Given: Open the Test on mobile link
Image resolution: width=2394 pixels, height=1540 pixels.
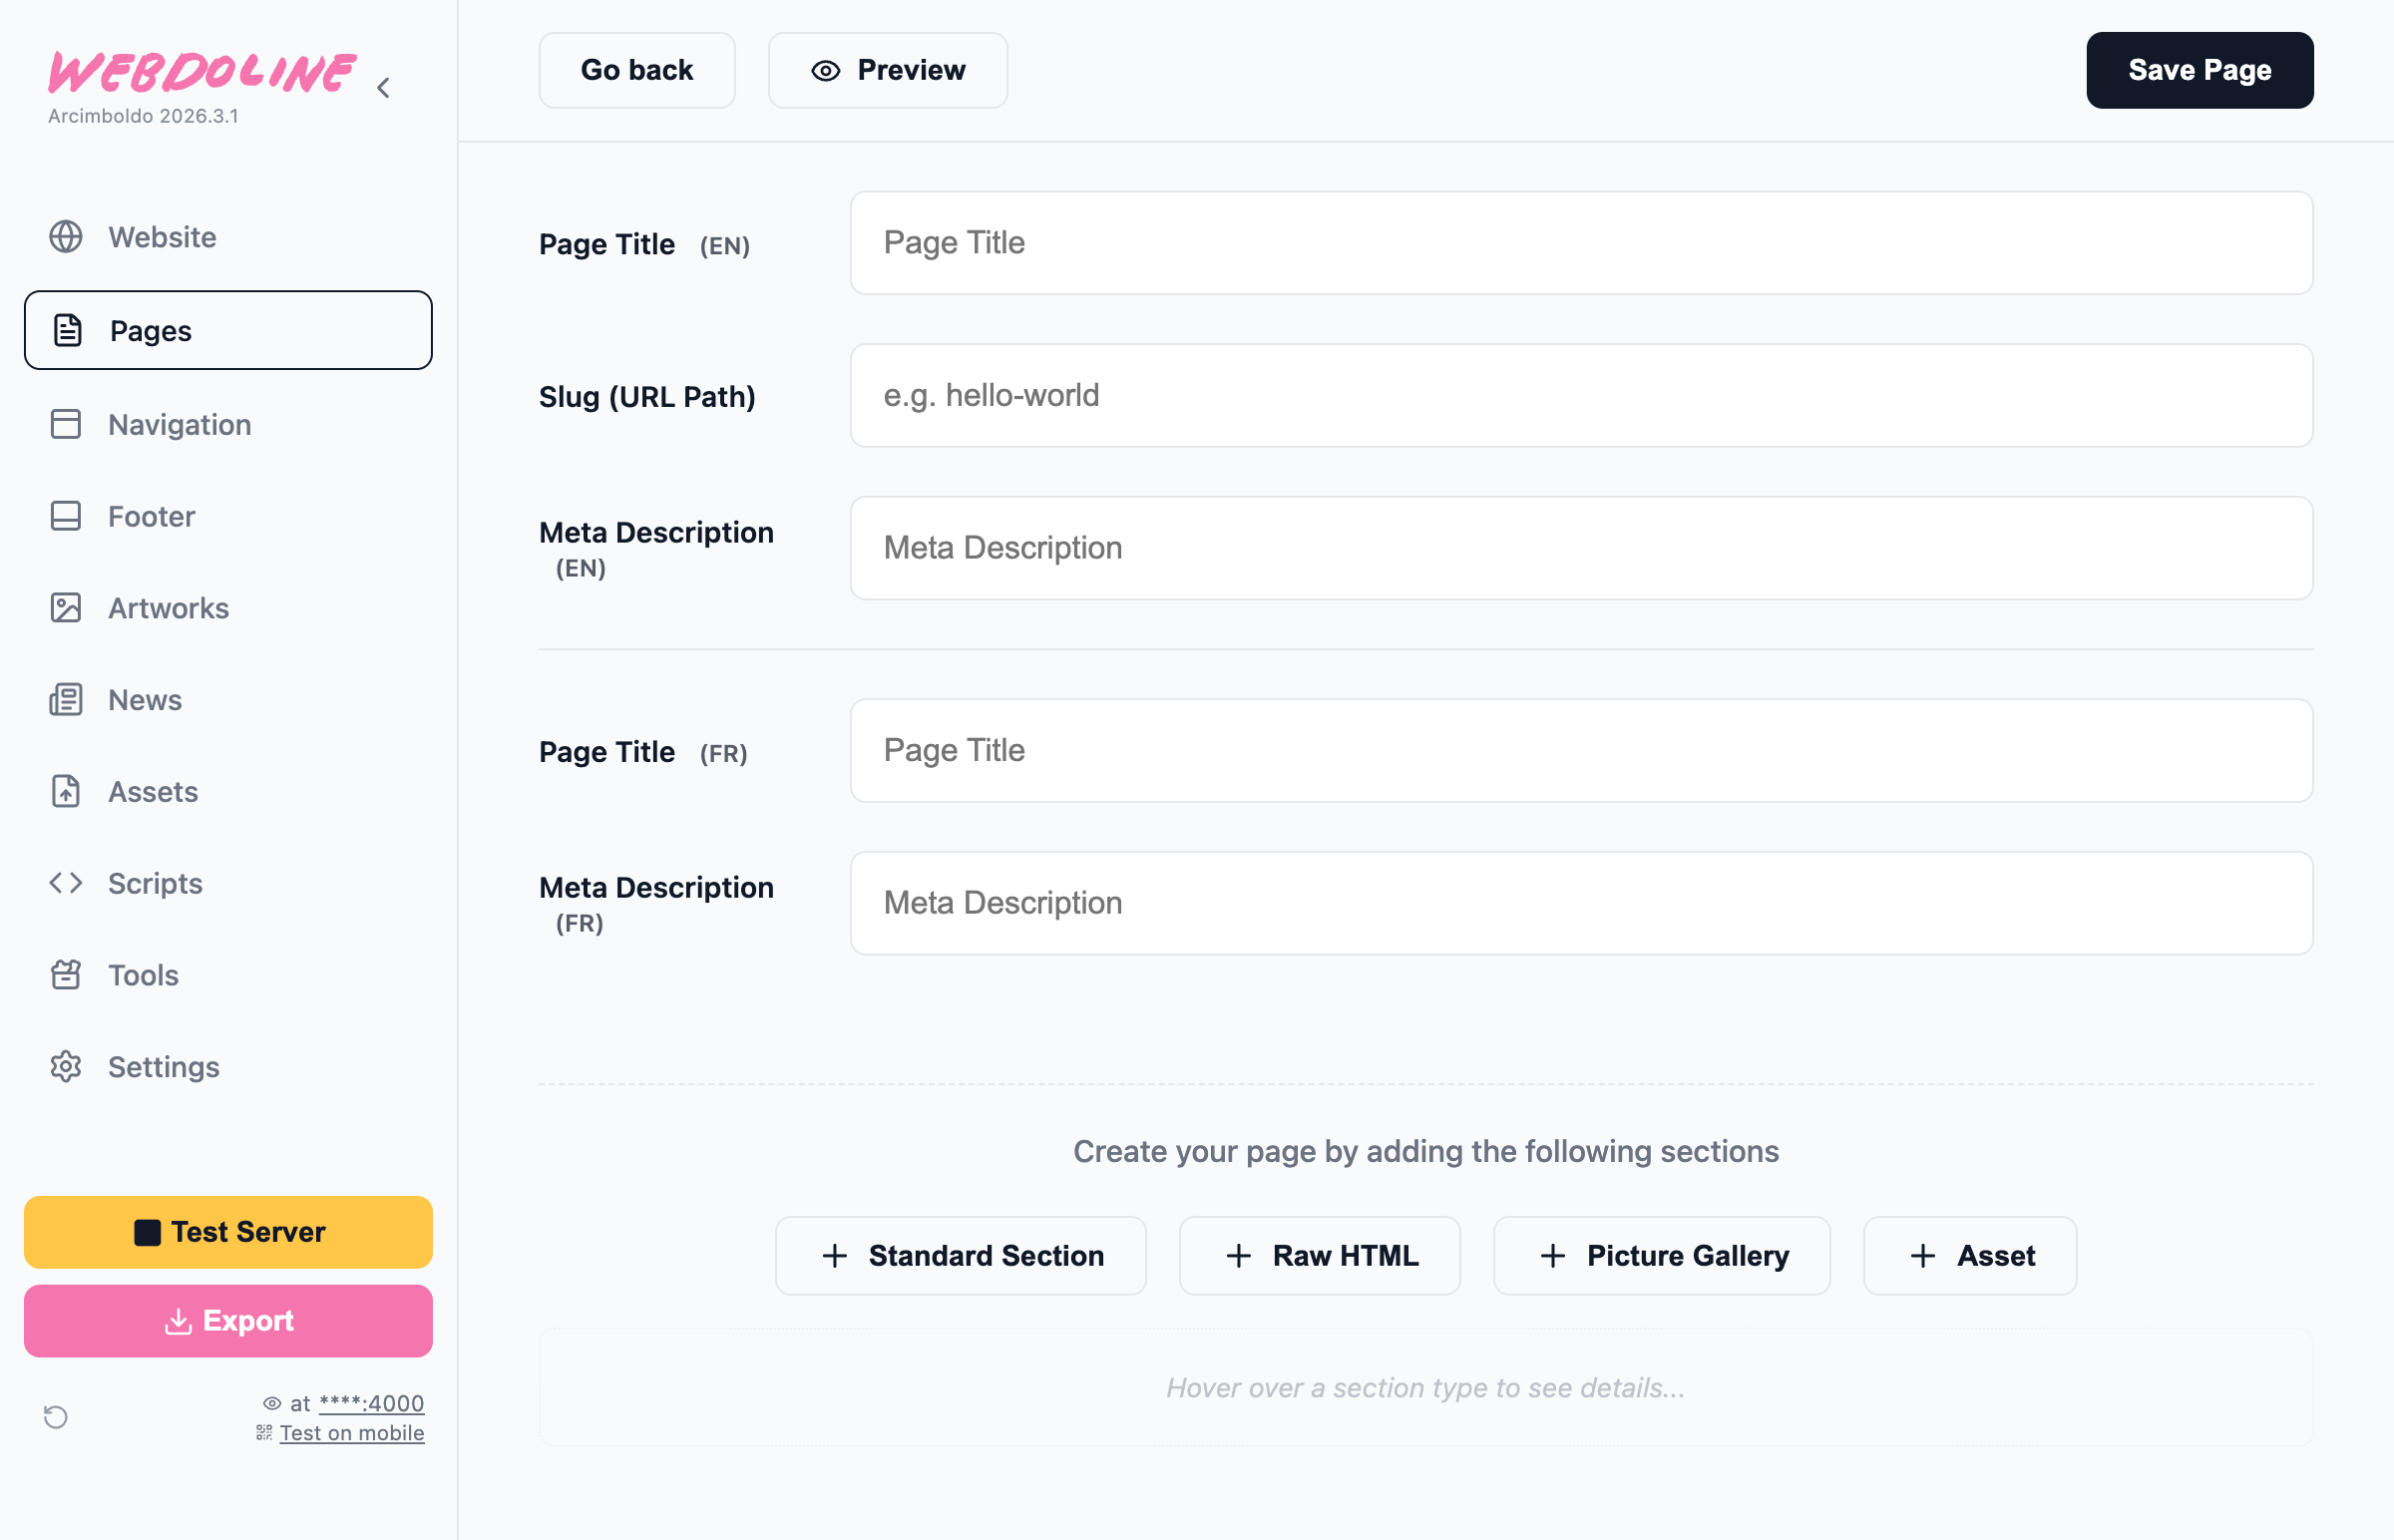Looking at the screenshot, I should pos(352,1432).
